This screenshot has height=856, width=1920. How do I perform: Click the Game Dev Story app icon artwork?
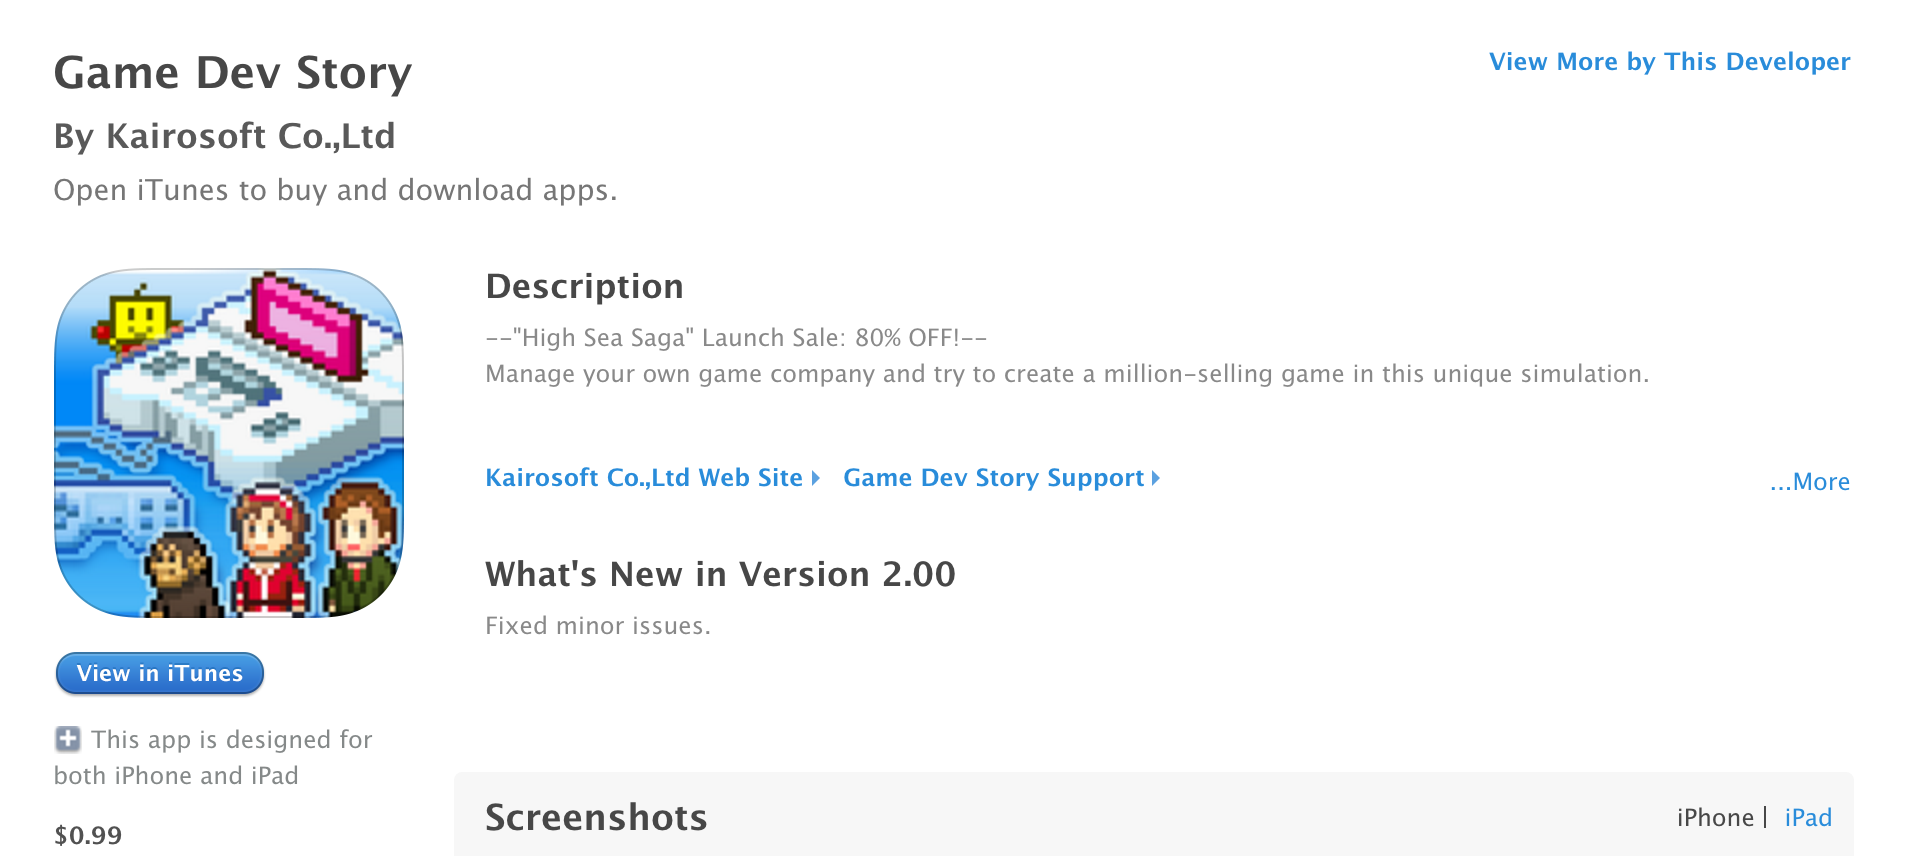228,443
